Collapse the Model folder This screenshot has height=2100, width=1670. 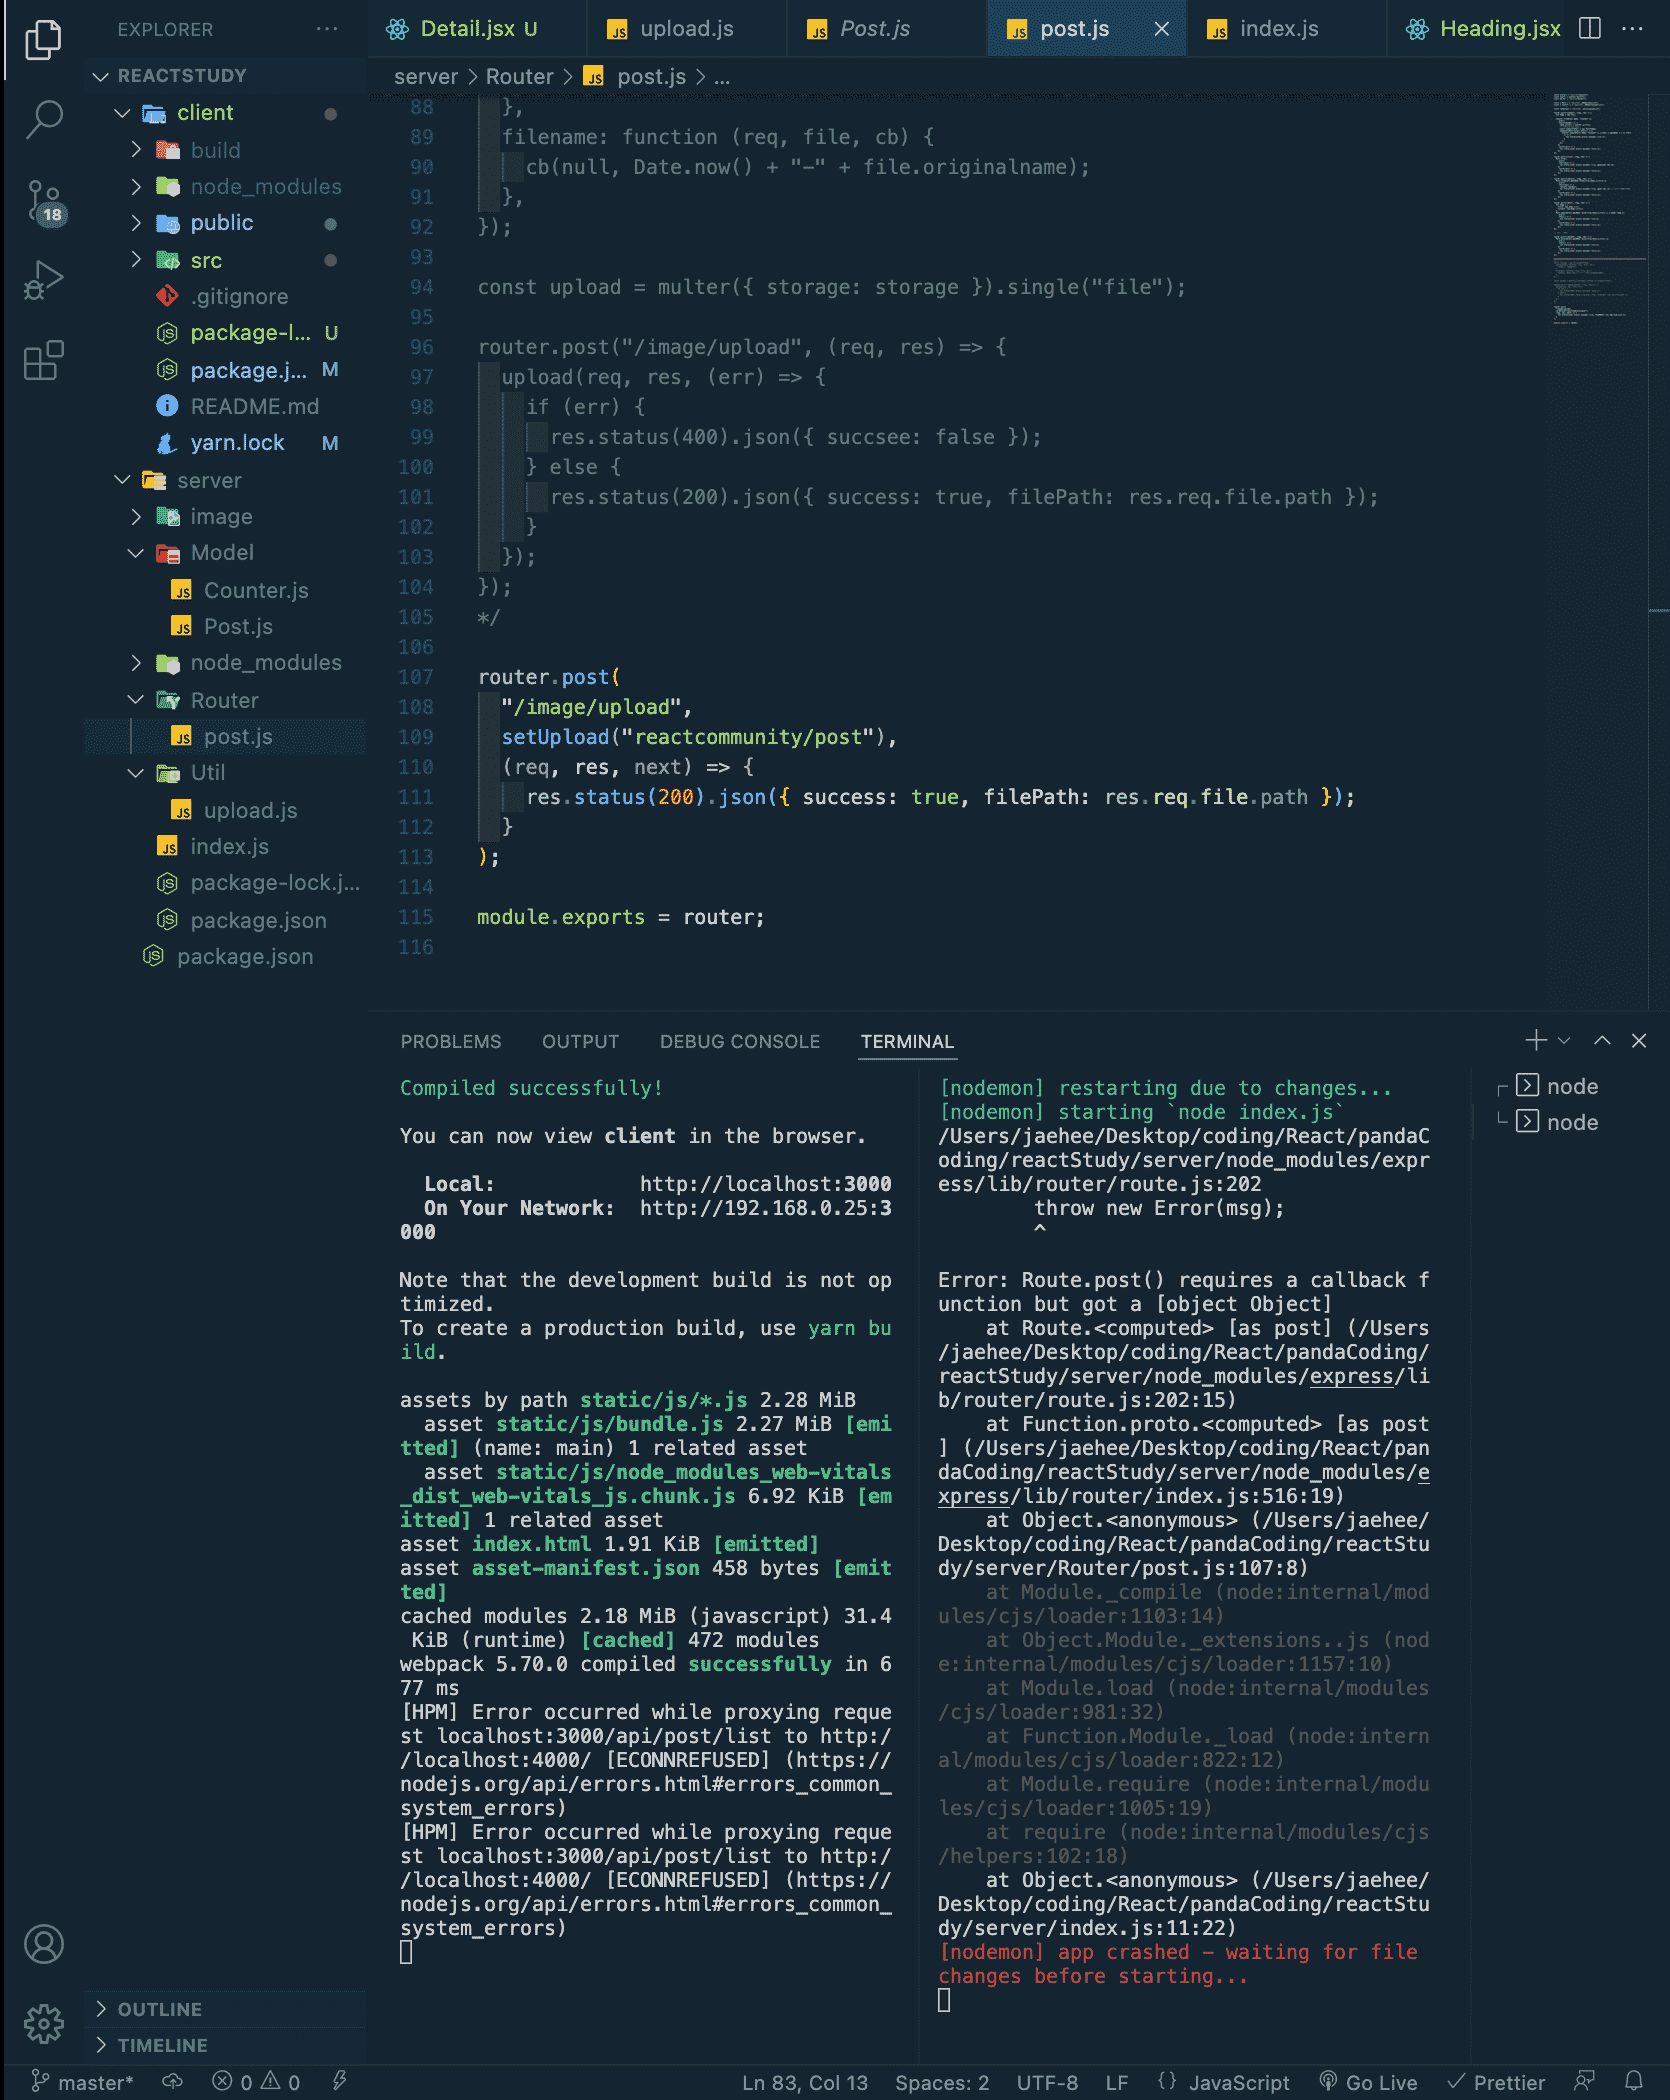(225, 553)
